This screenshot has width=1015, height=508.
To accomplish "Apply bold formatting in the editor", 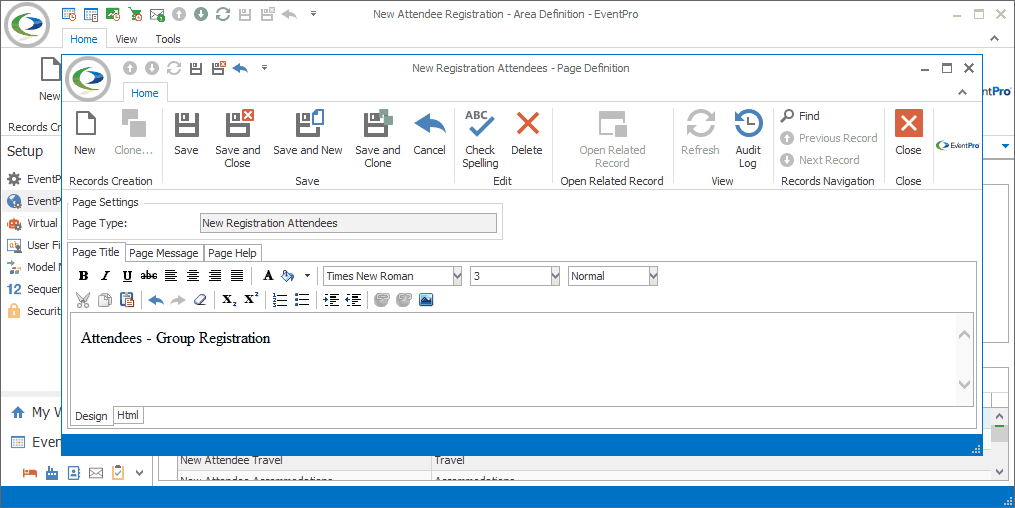I will click(x=84, y=276).
